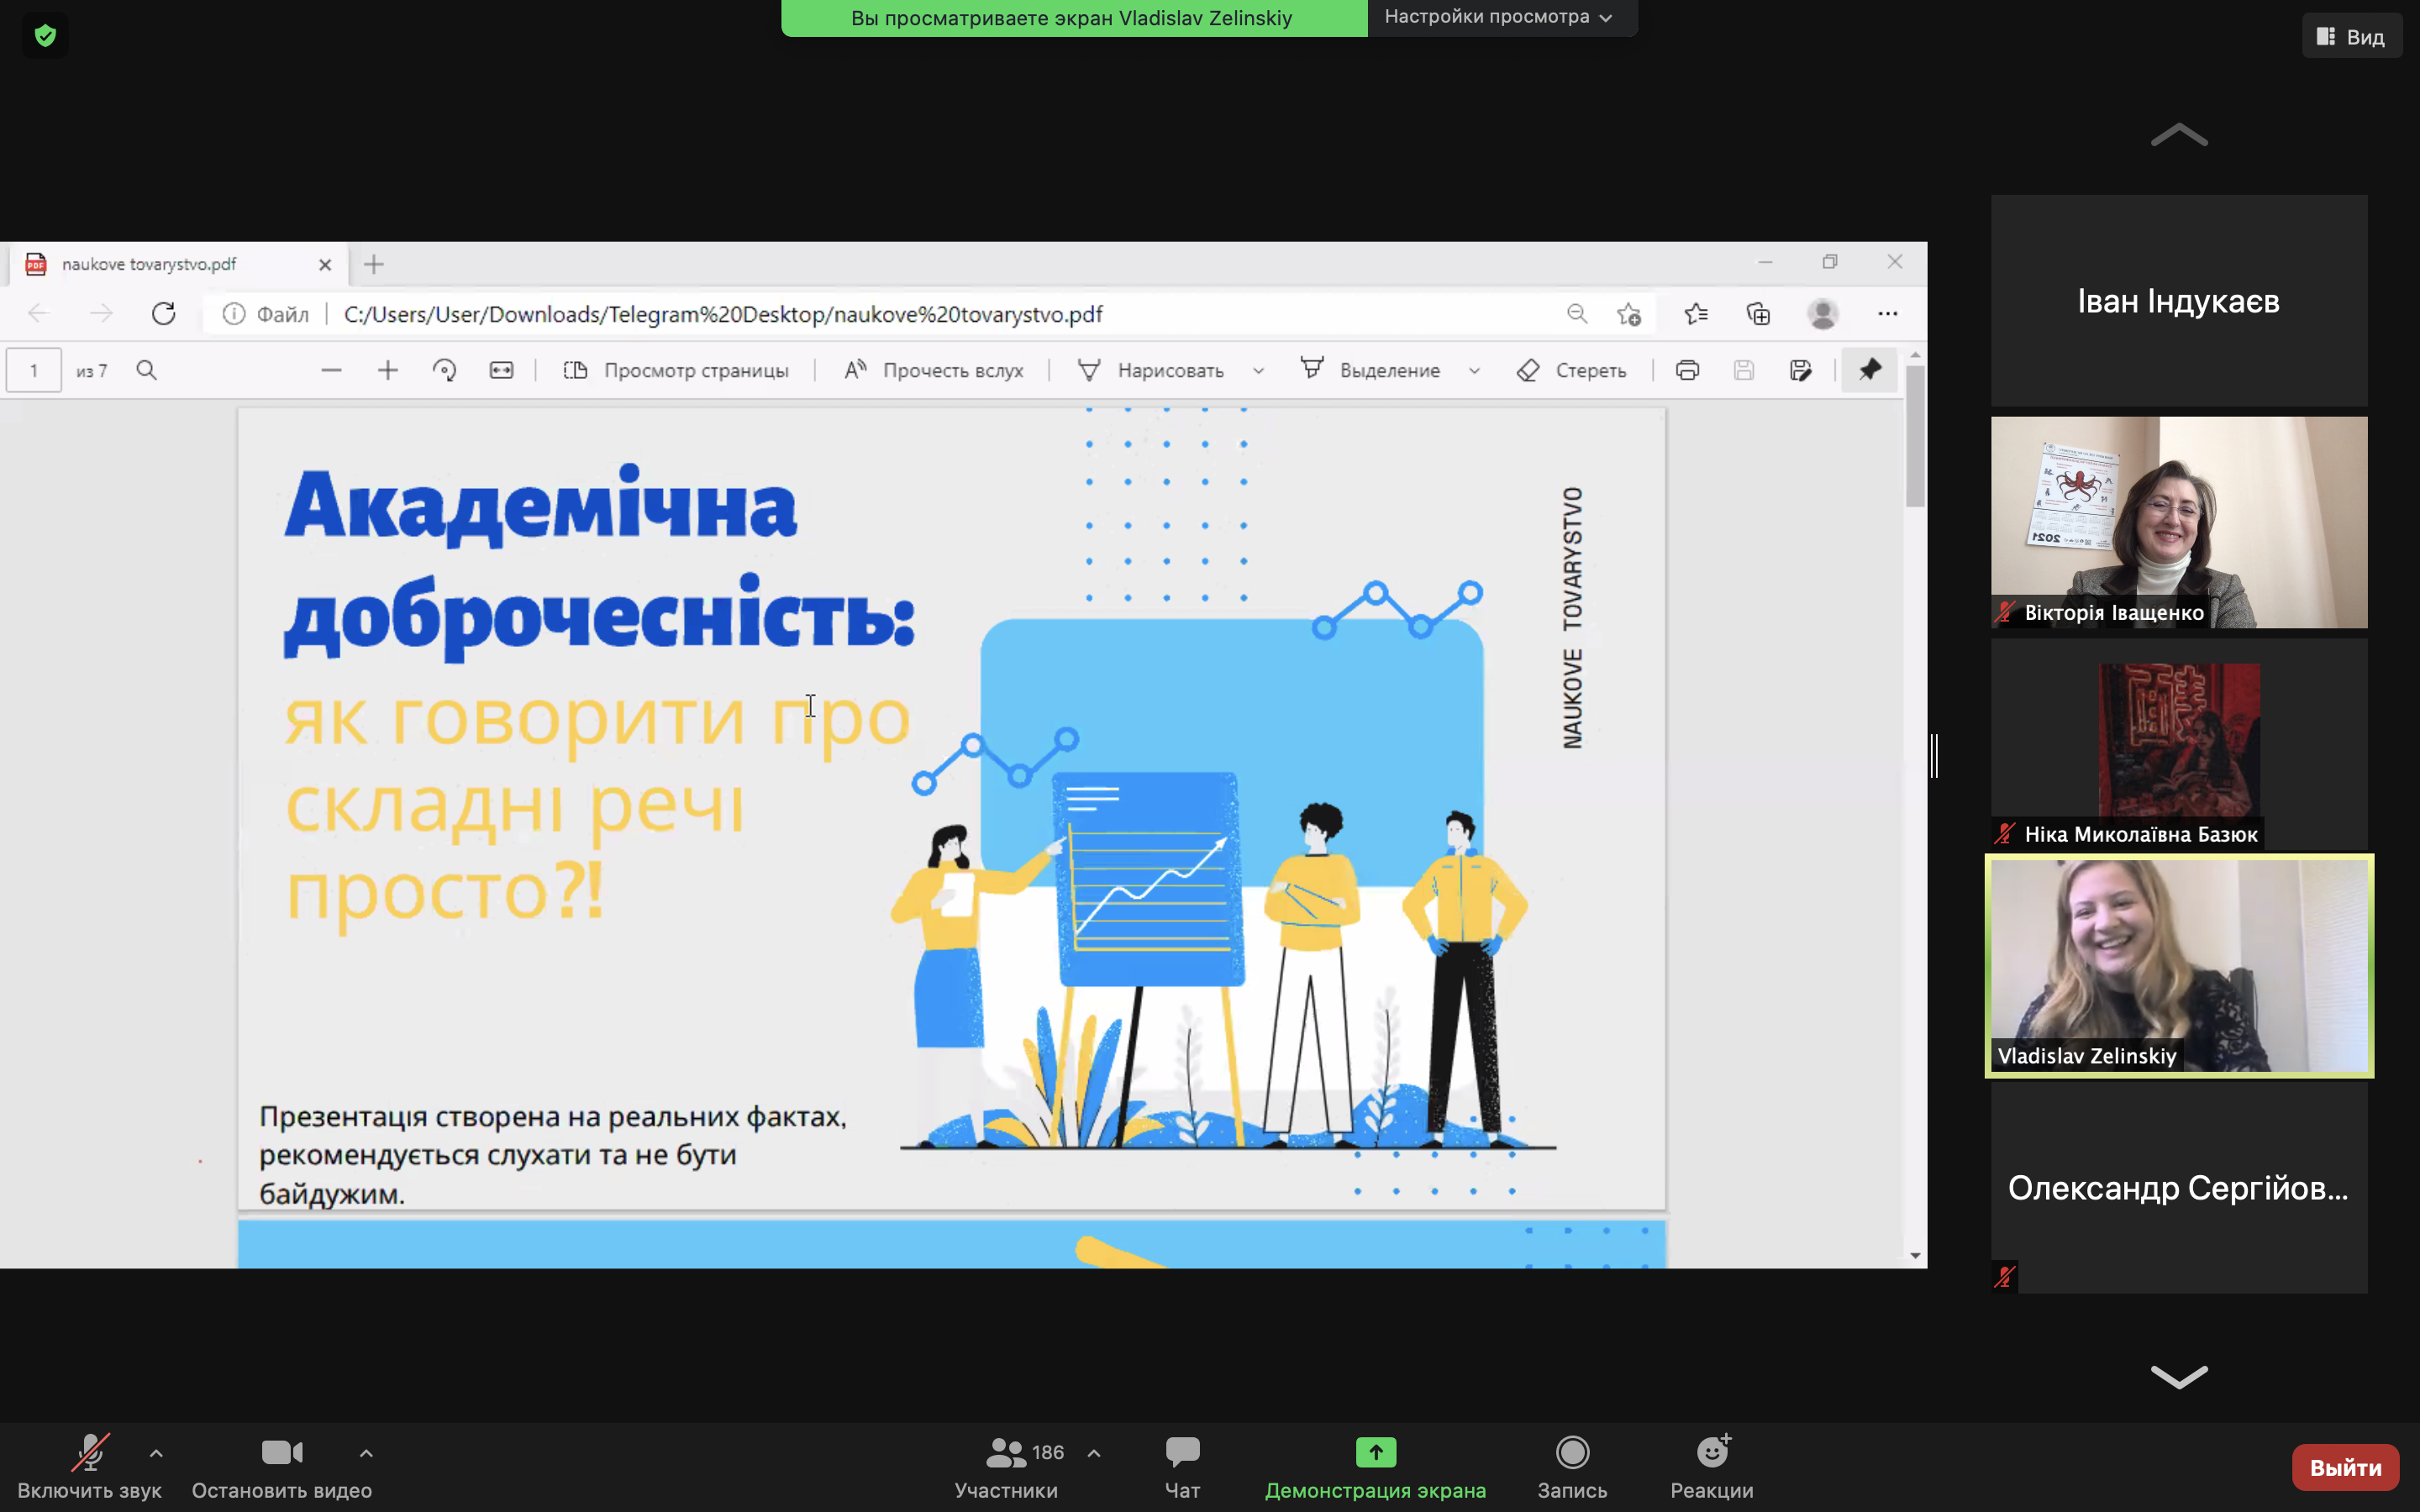
Task: Click the panel resize divider handle
Action: 1935,755
